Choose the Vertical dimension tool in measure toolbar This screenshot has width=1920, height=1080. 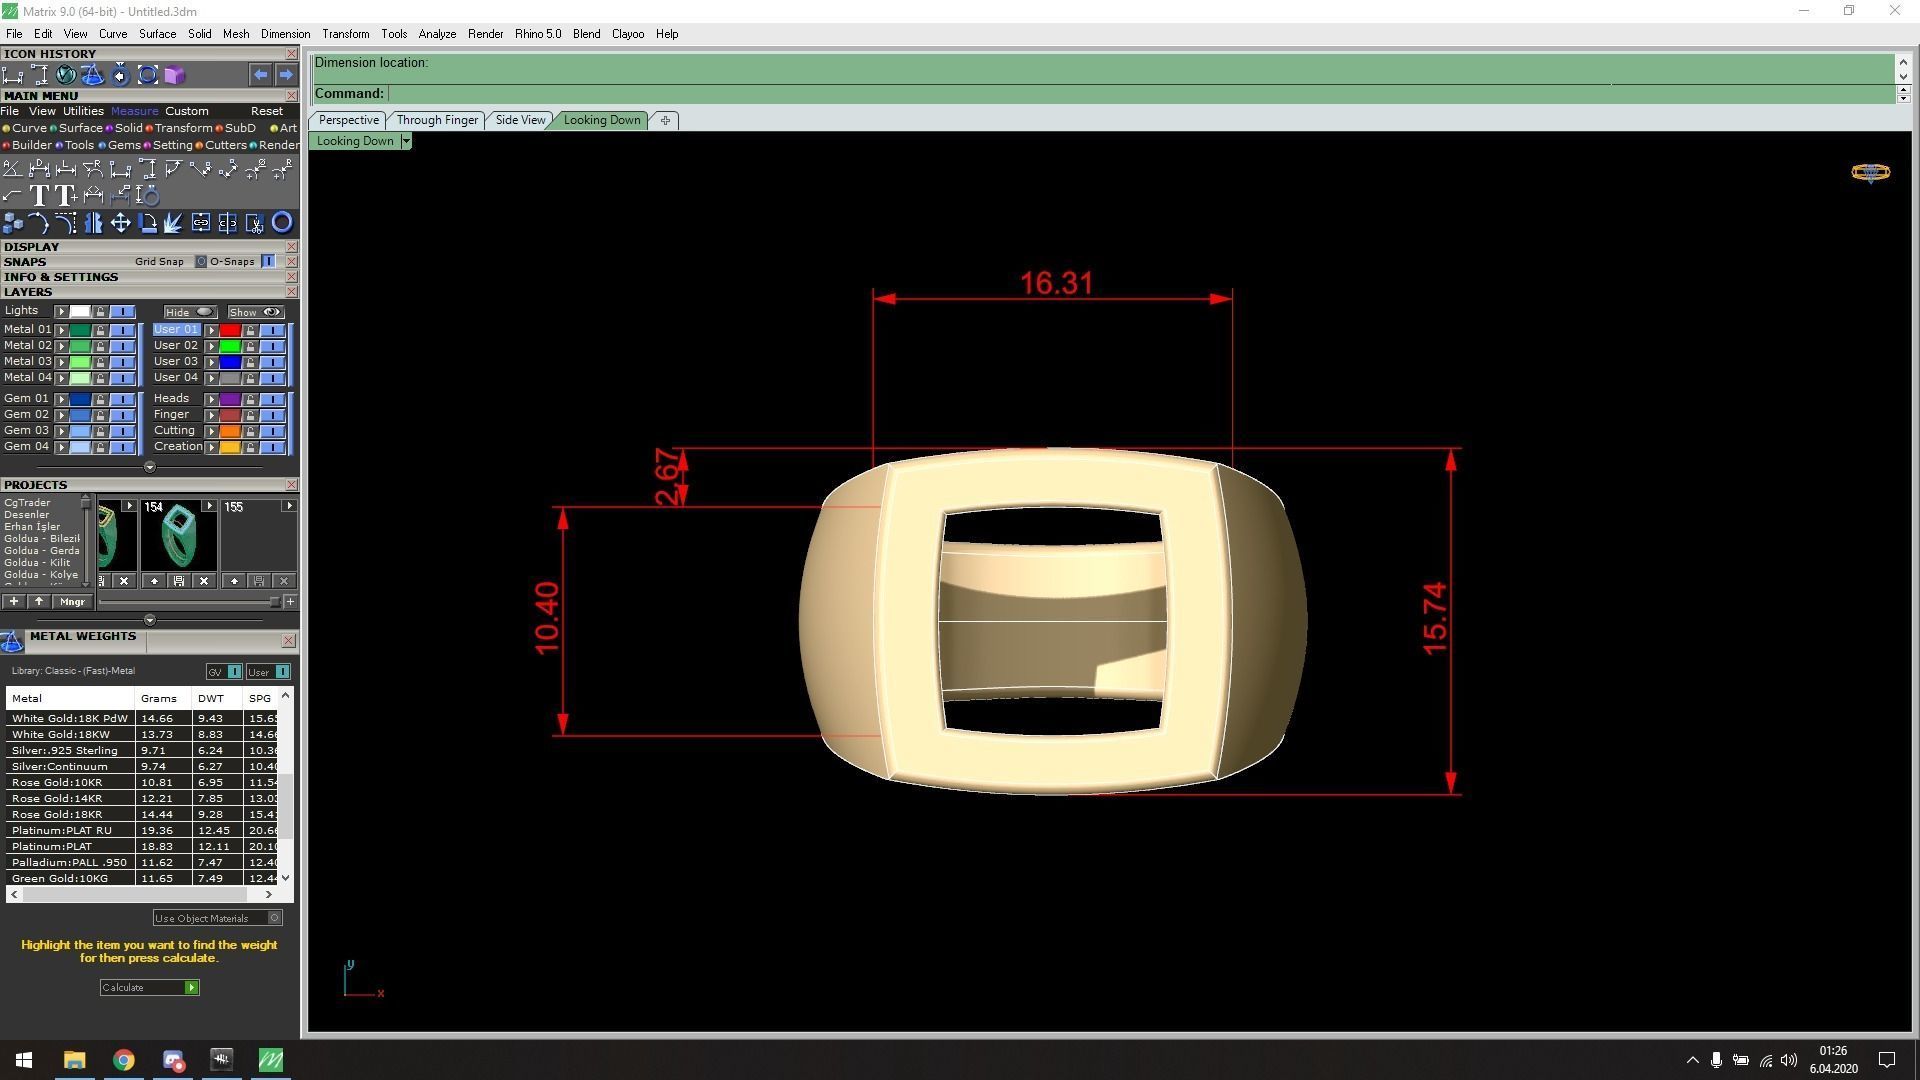(x=148, y=169)
